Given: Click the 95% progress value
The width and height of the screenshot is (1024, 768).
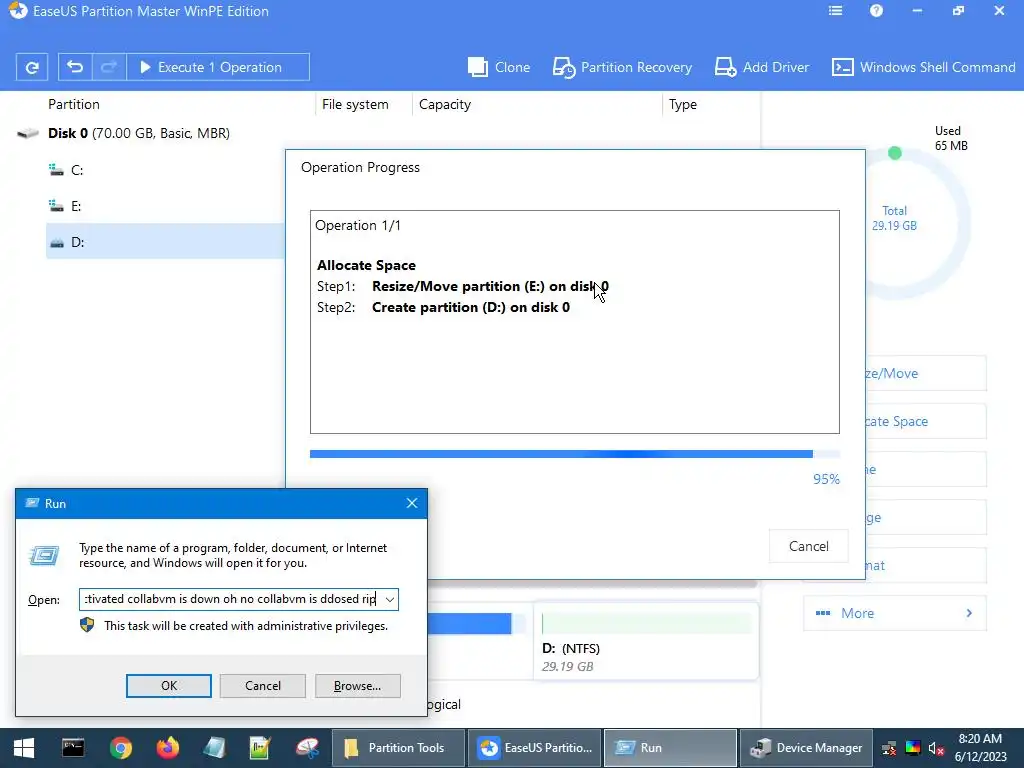Looking at the screenshot, I should pos(826,479).
